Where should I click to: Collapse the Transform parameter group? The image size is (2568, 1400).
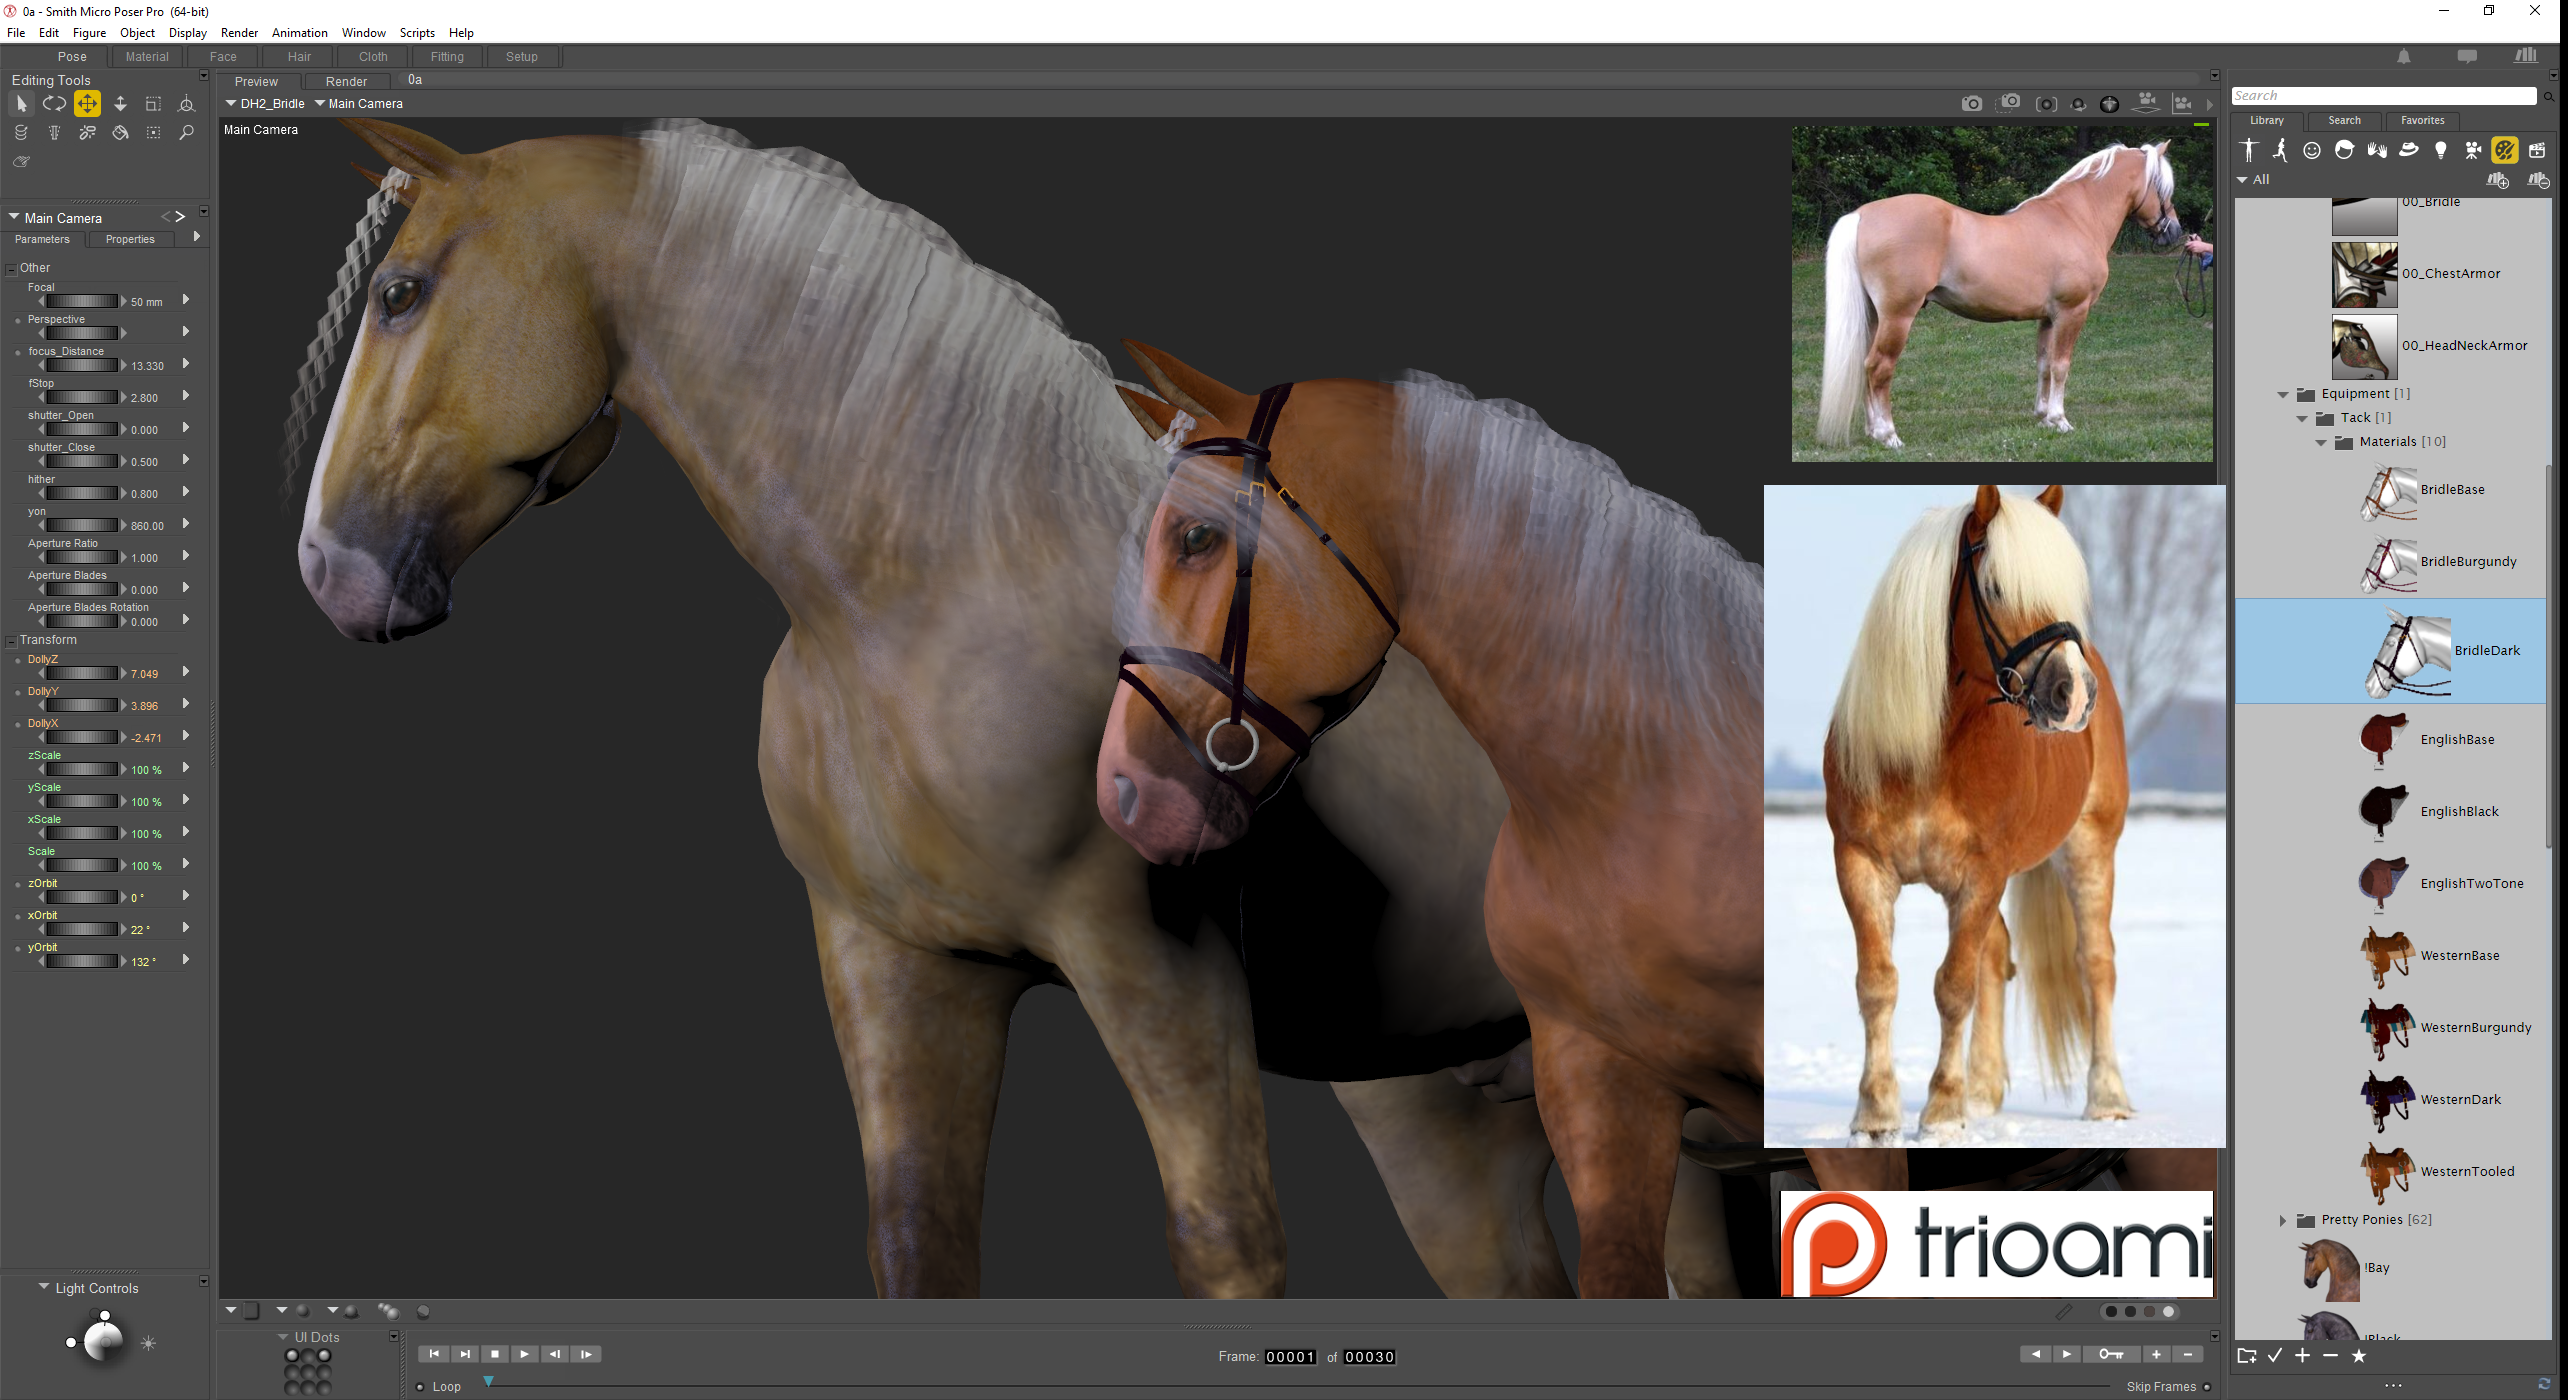point(12,641)
